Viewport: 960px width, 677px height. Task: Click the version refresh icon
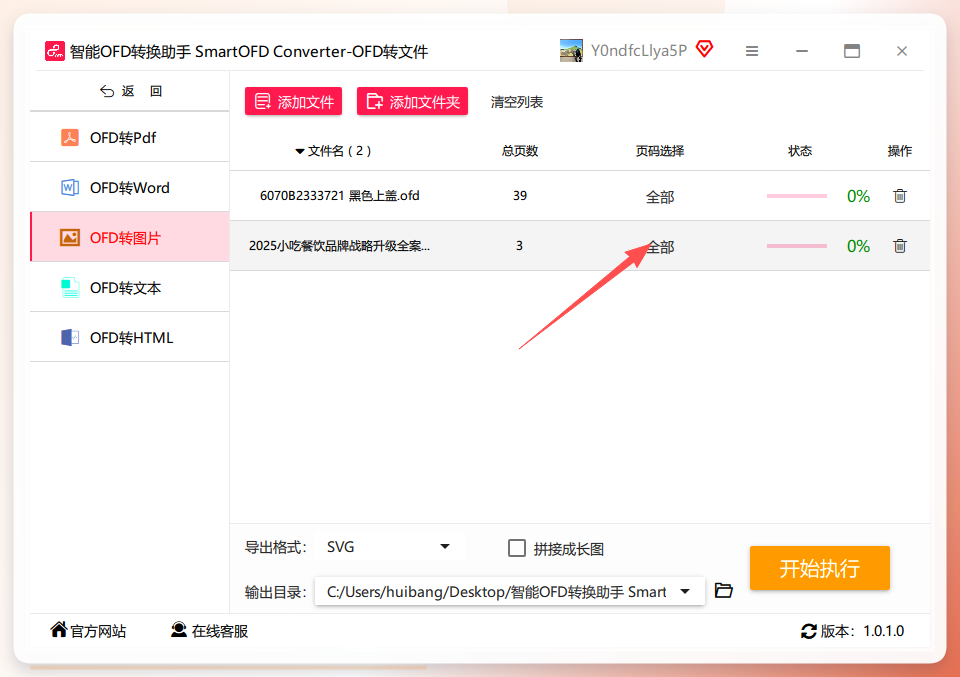809,631
